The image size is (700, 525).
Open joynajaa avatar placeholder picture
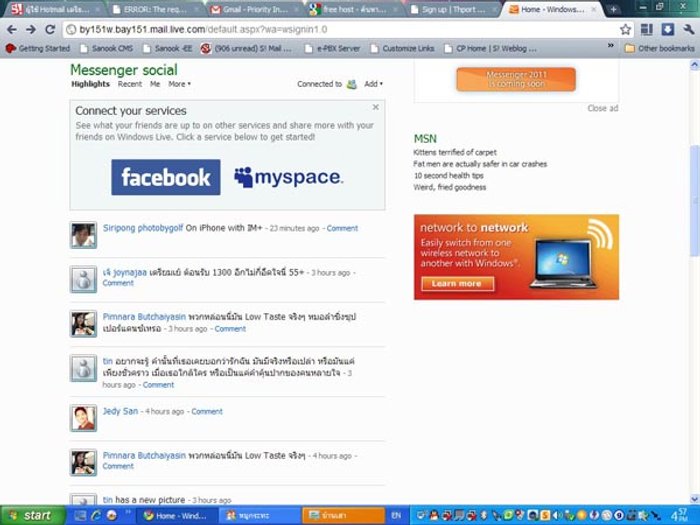(x=83, y=279)
